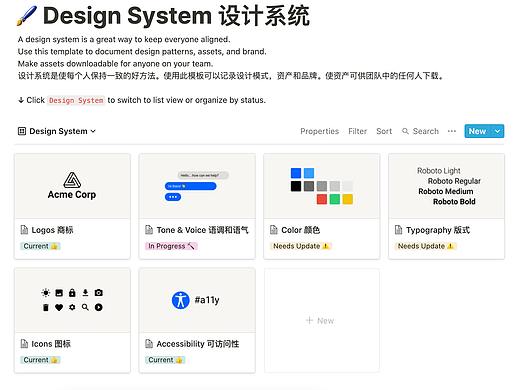Click the camera icon in the Icons card
Viewport: 520px width, 390px height.
(x=99, y=293)
